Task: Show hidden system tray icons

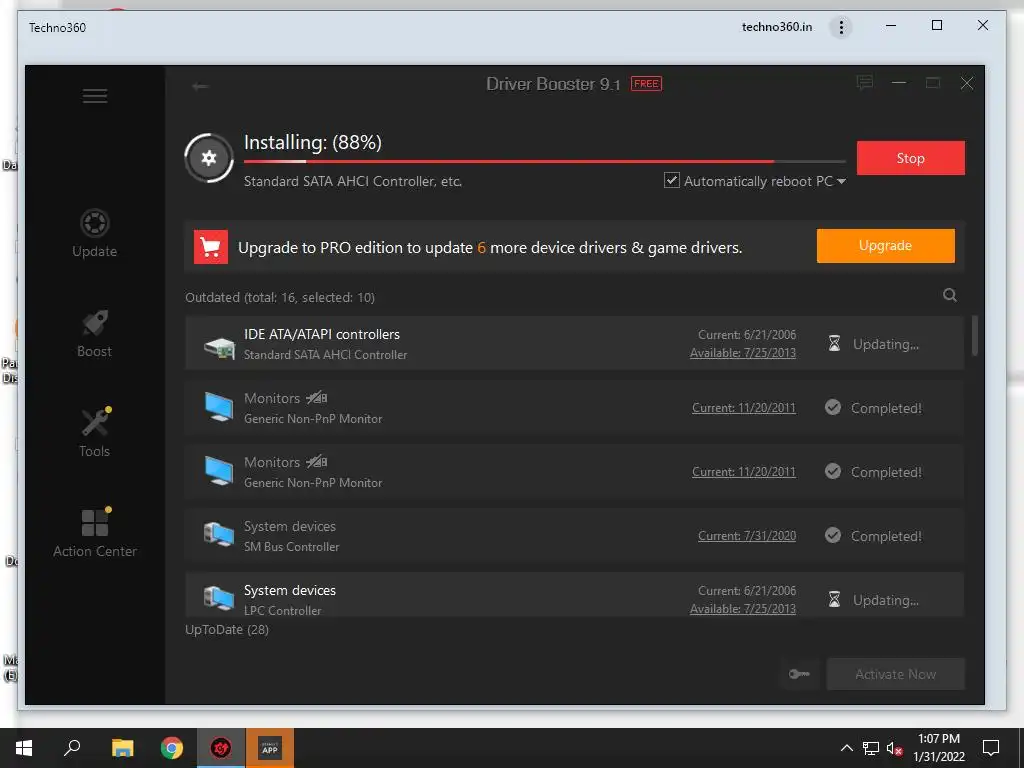Action: 846,748
